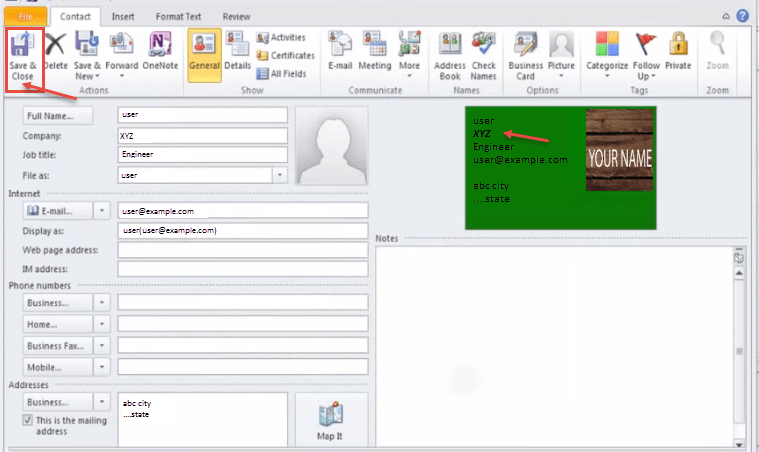Open the Certificates view
Viewport: 759px width, 452px height.
pyautogui.click(x=286, y=55)
